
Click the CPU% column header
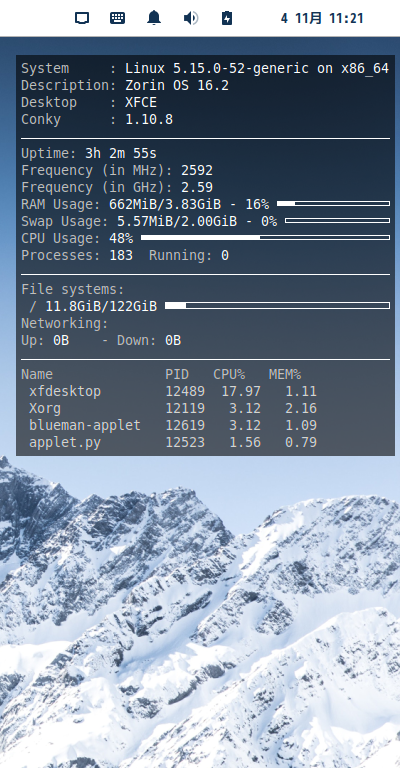(x=229, y=374)
